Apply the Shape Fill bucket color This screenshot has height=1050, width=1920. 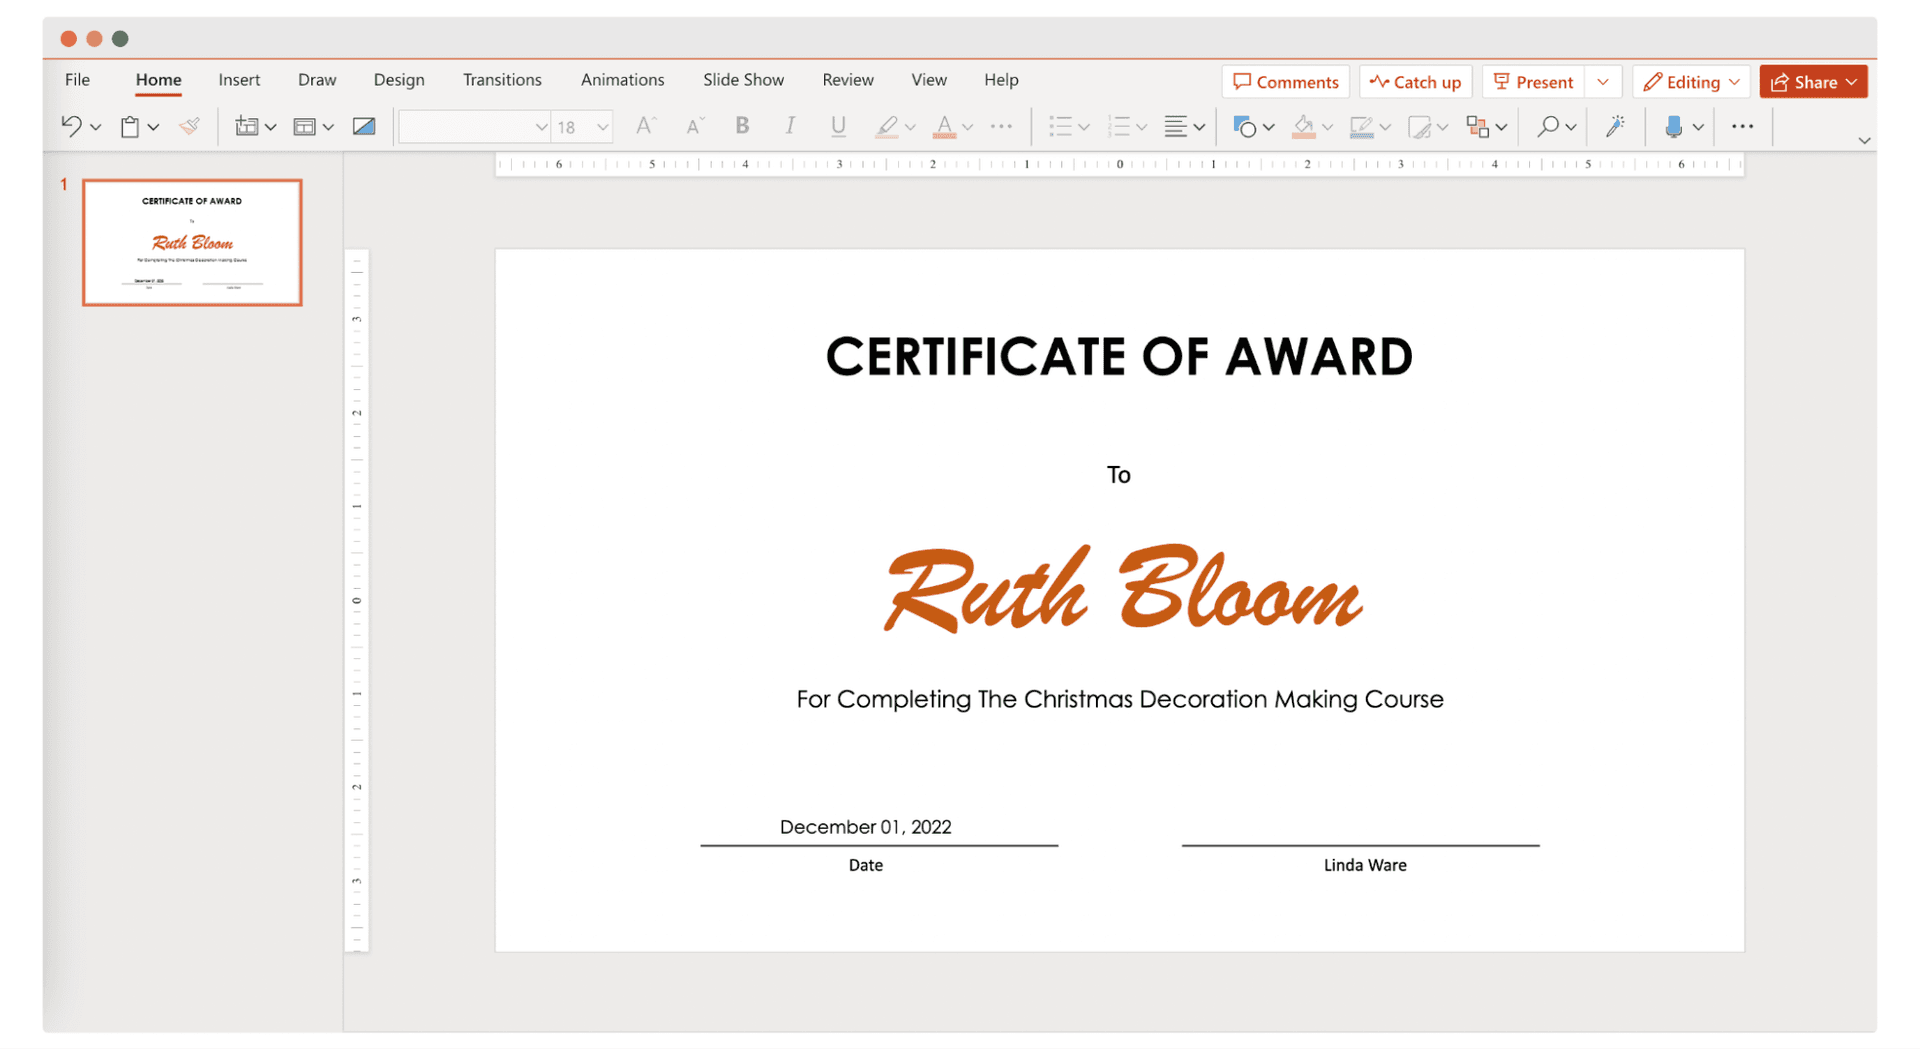pos(1303,127)
